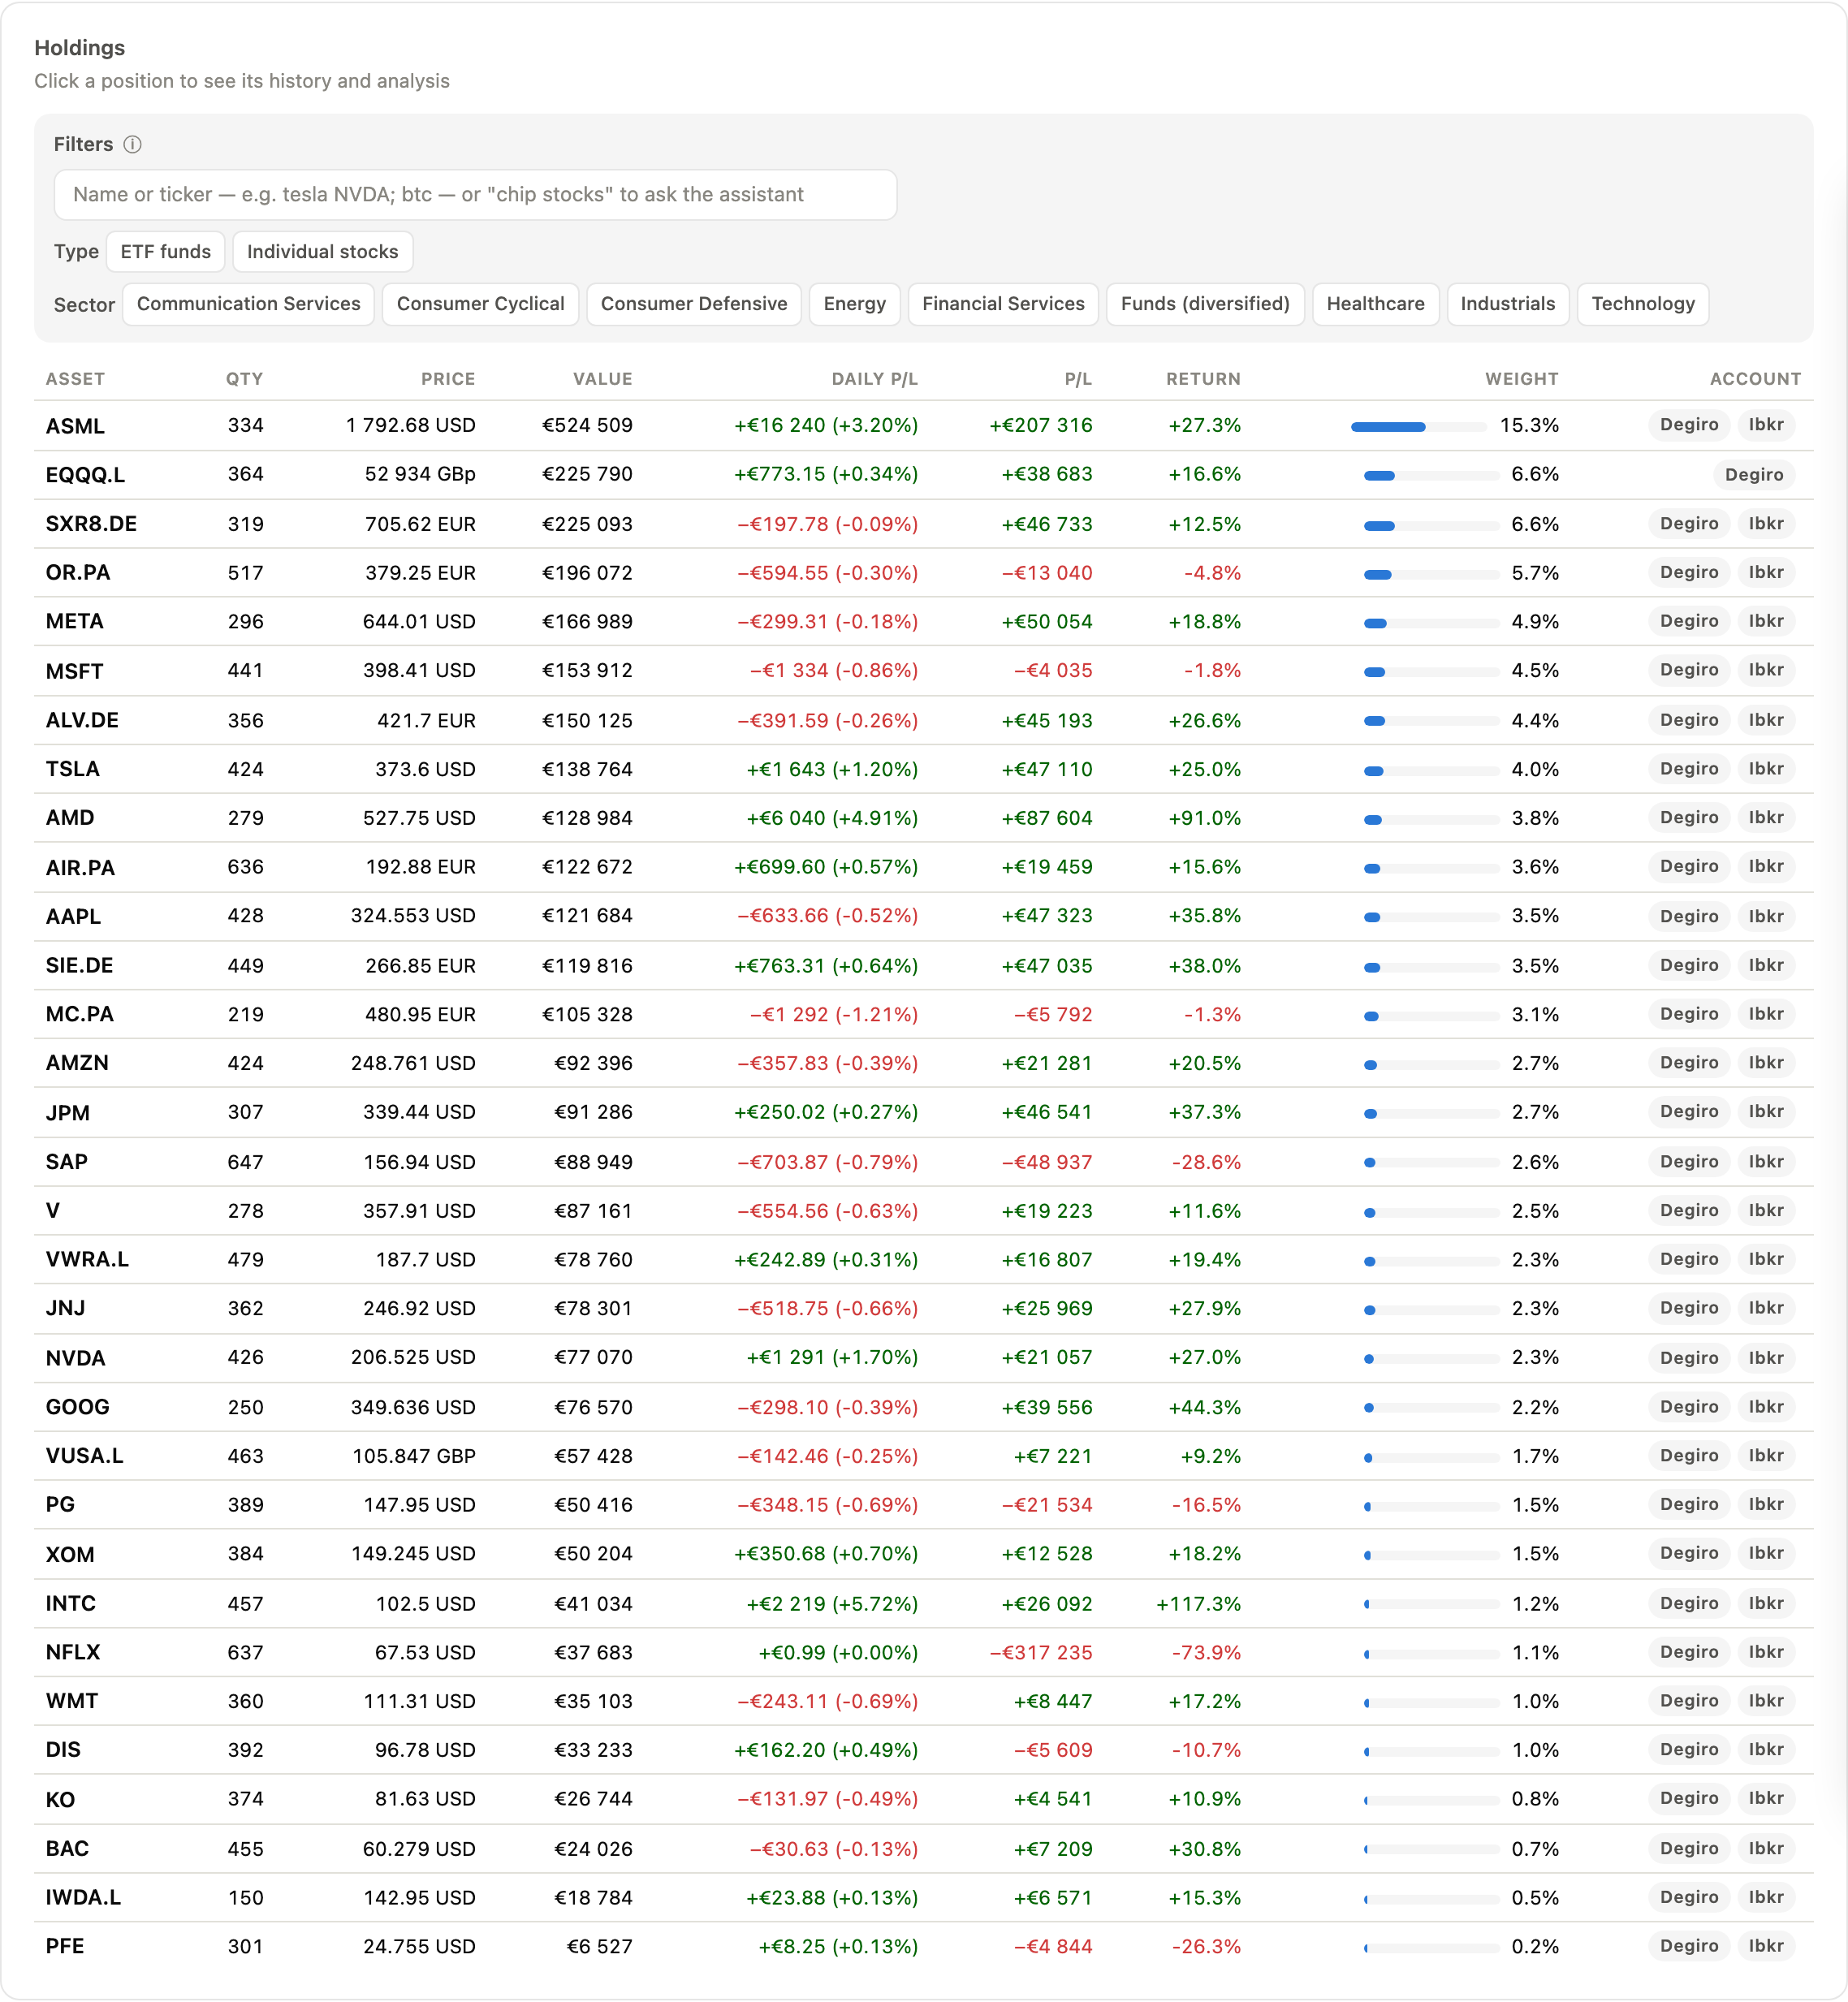Toggle the Consumer Defensive sector filter

coord(694,304)
